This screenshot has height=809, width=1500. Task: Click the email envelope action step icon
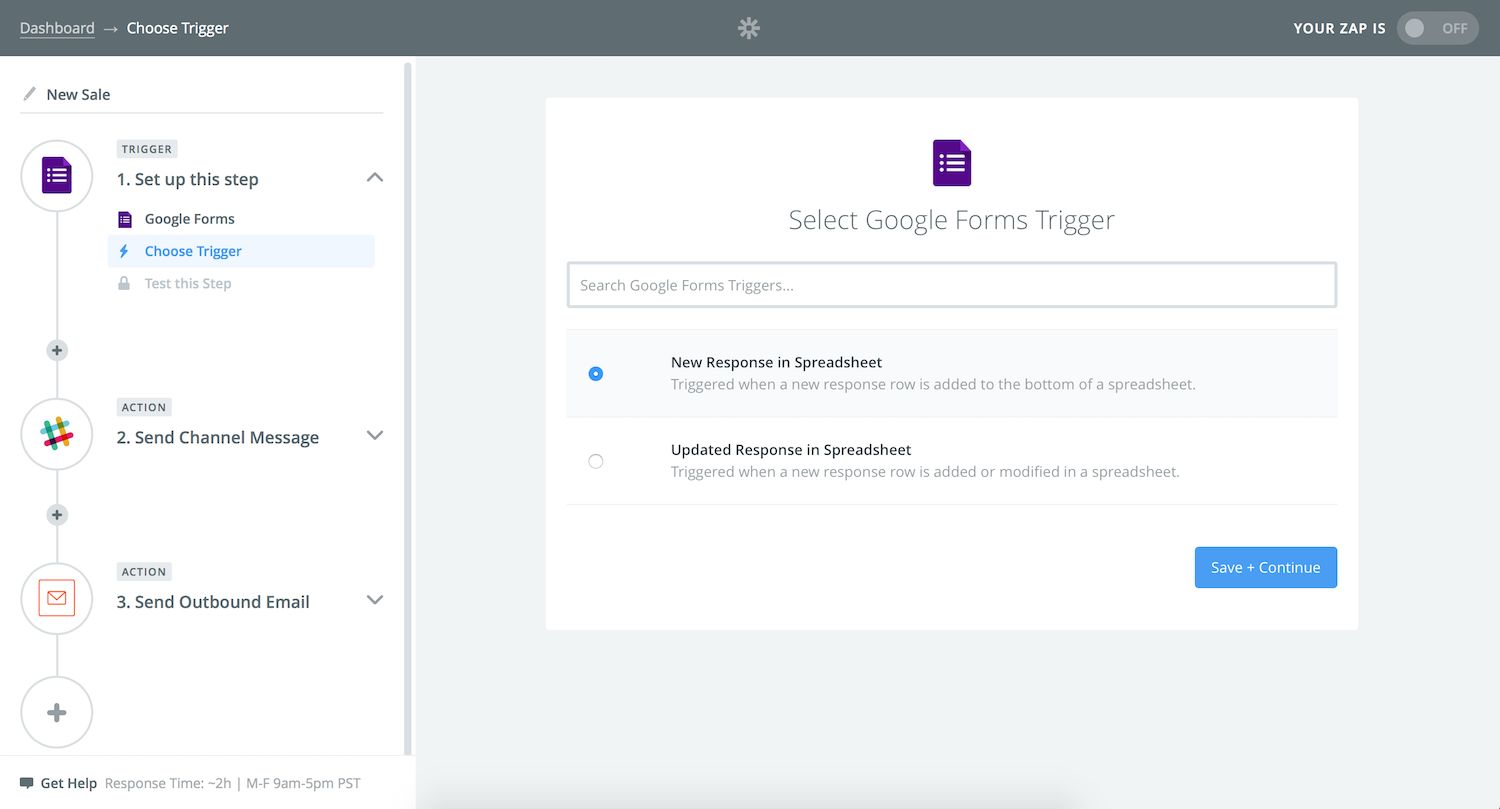tap(57, 598)
